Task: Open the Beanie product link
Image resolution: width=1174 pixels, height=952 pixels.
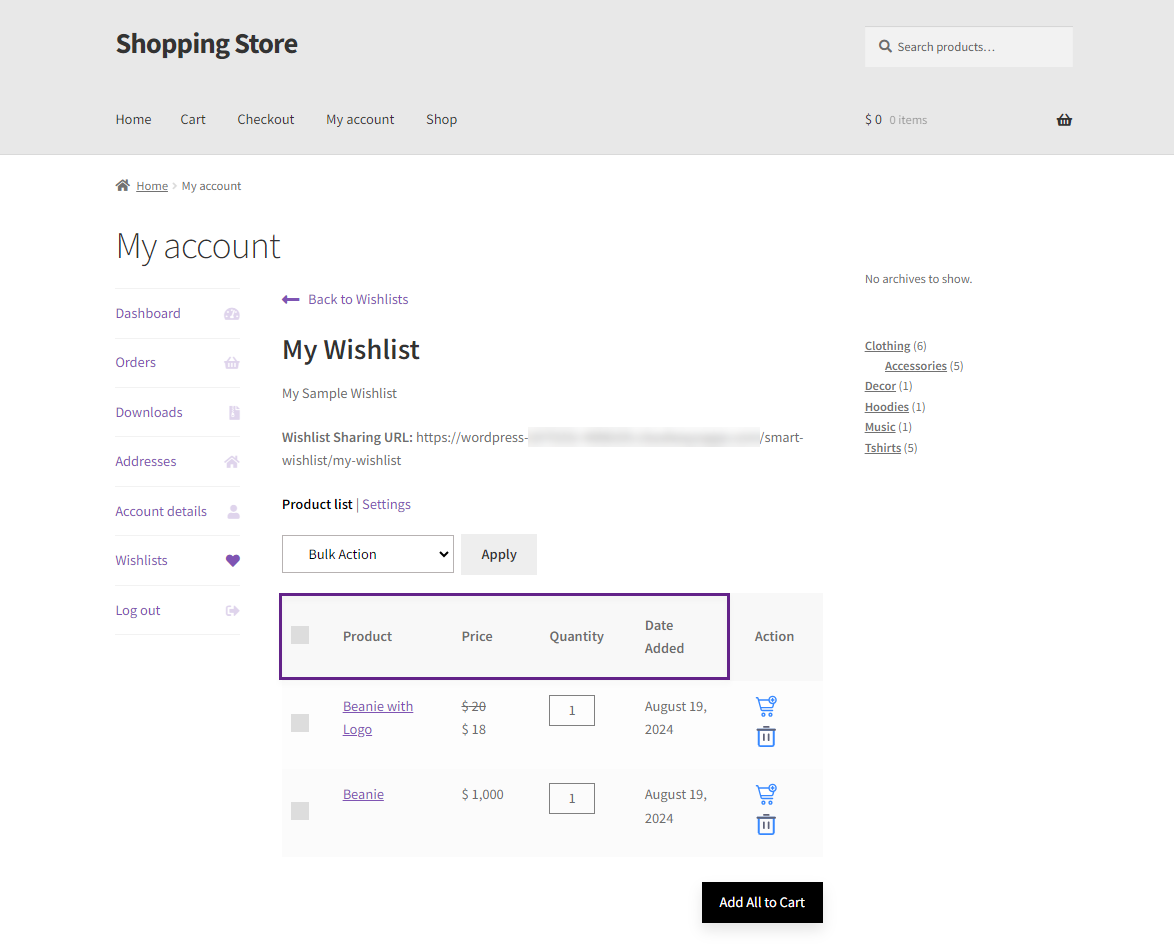Action: pos(363,794)
